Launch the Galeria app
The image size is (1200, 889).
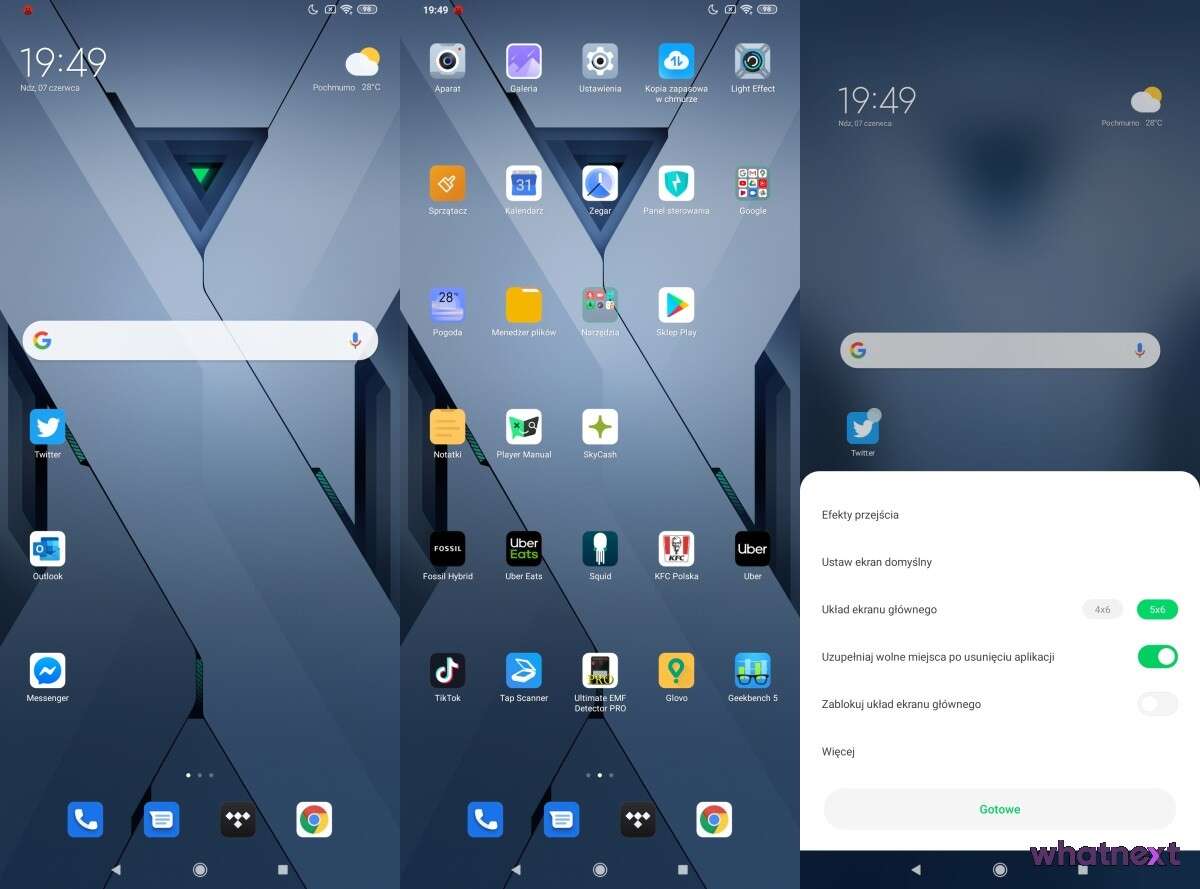[x=523, y=62]
